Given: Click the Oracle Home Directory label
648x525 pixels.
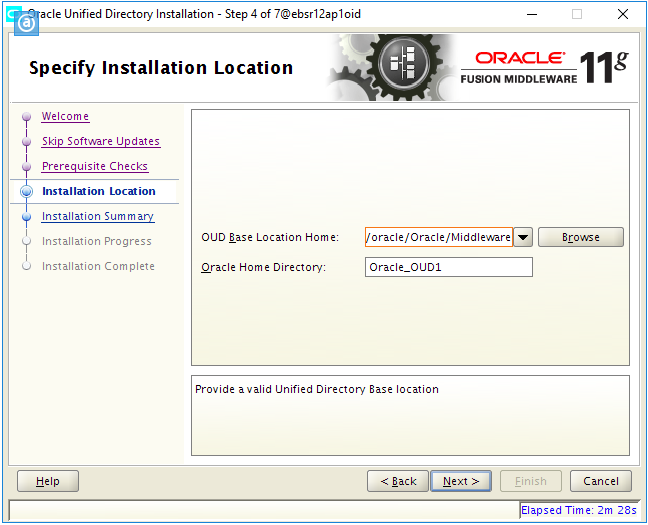Looking at the screenshot, I should point(264,267).
